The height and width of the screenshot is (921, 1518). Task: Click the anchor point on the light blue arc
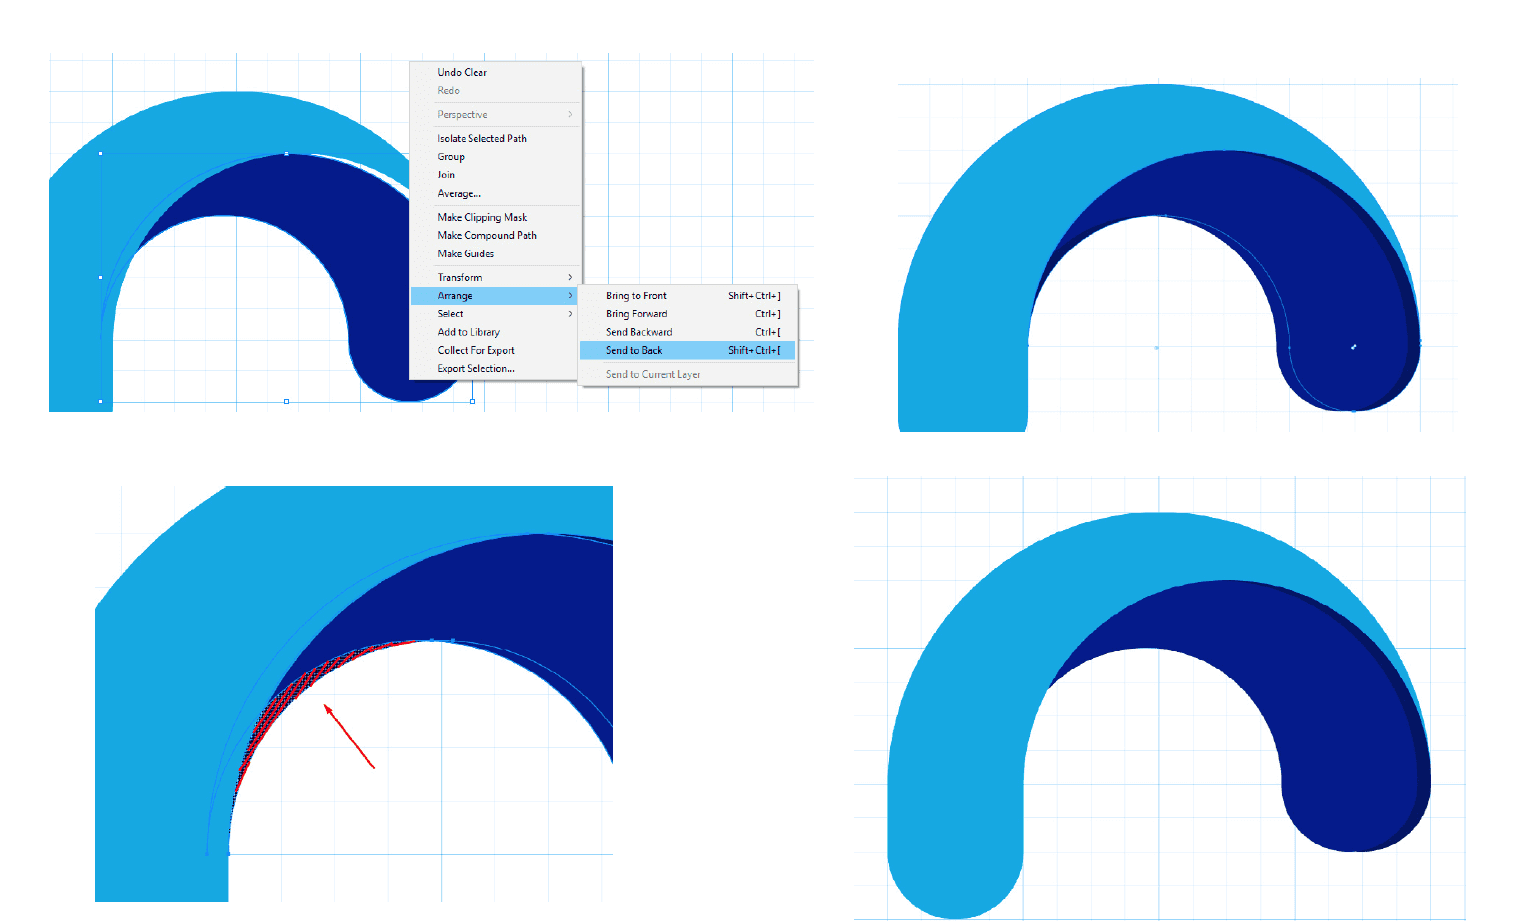click(287, 153)
